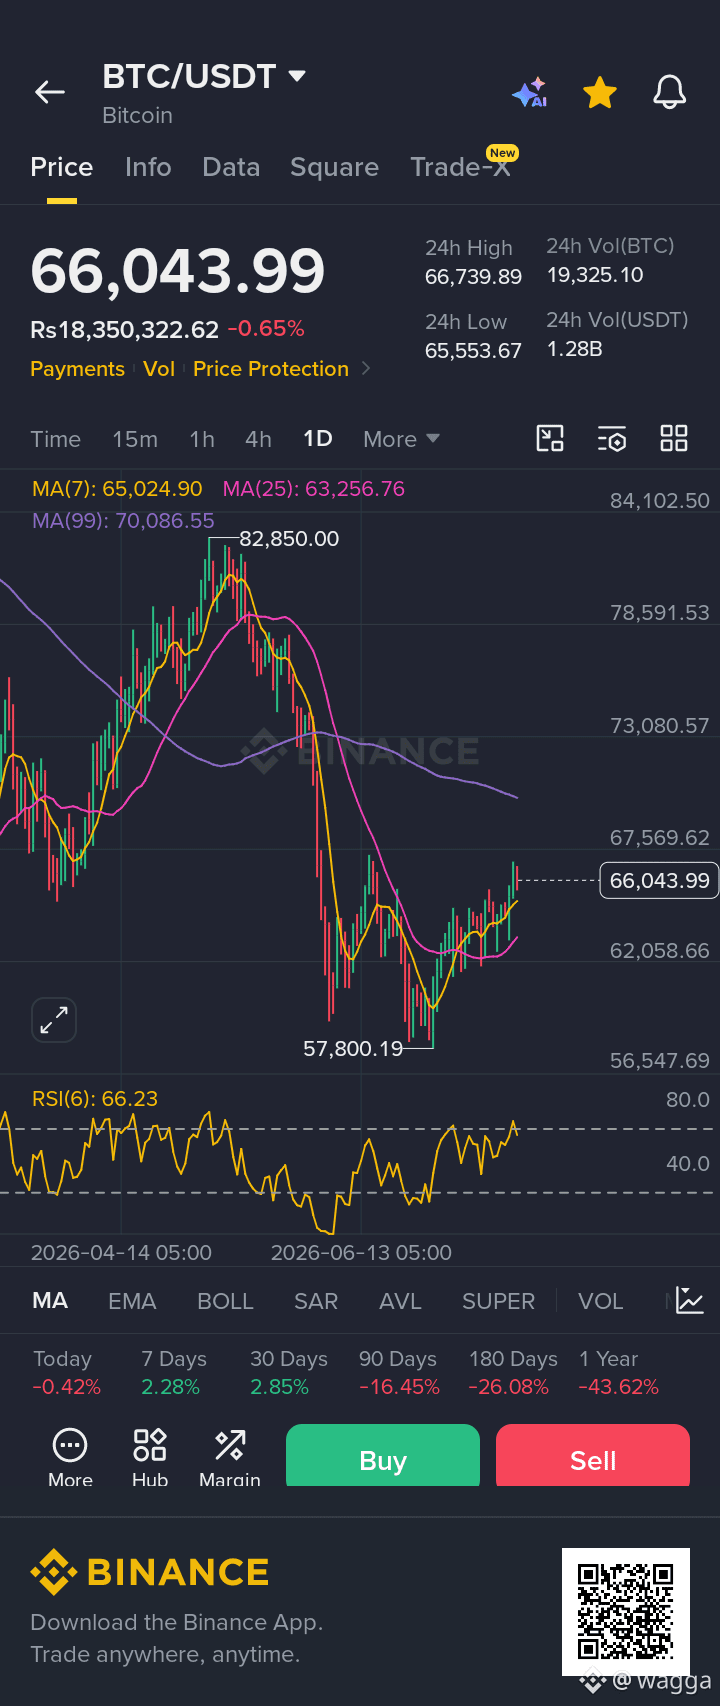Switch to the Info tab
Screen dimensions: 720x1706
tap(148, 167)
